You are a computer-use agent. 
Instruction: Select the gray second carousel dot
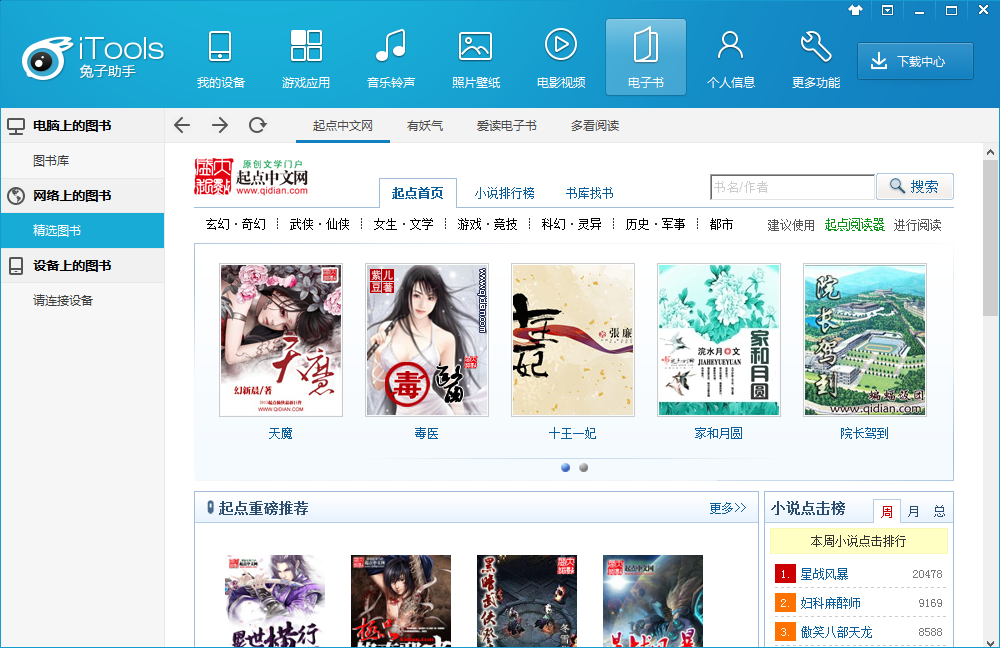[x=583, y=468]
